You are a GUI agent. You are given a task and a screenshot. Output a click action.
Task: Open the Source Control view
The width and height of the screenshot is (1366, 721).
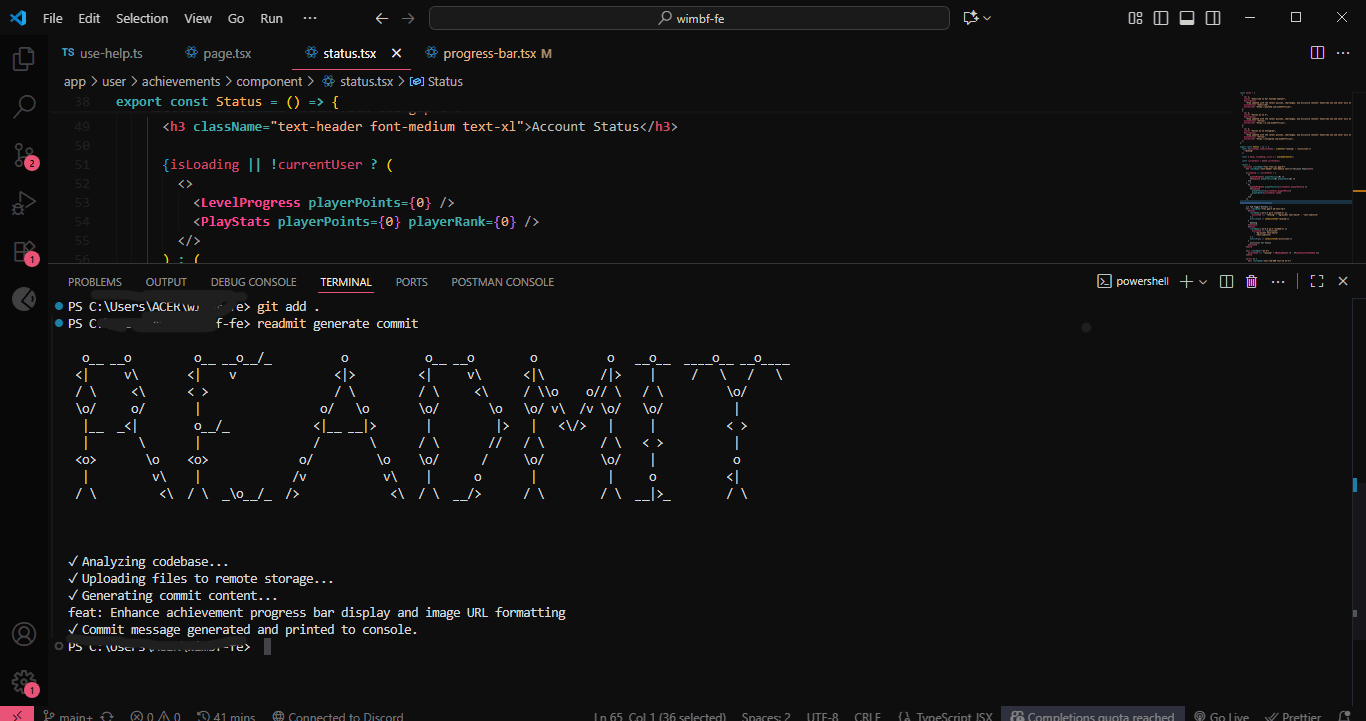pos(24,154)
